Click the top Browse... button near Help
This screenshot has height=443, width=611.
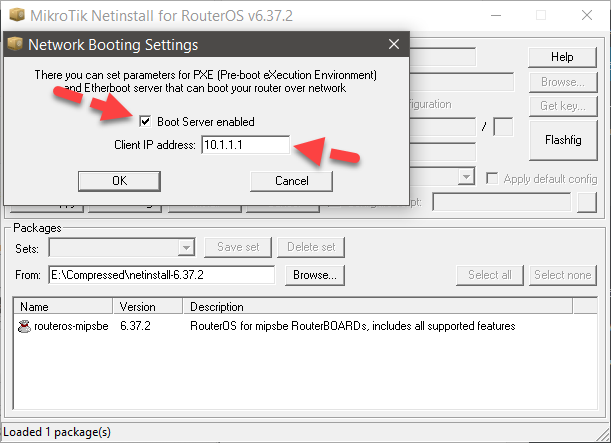click(x=563, y=82)
